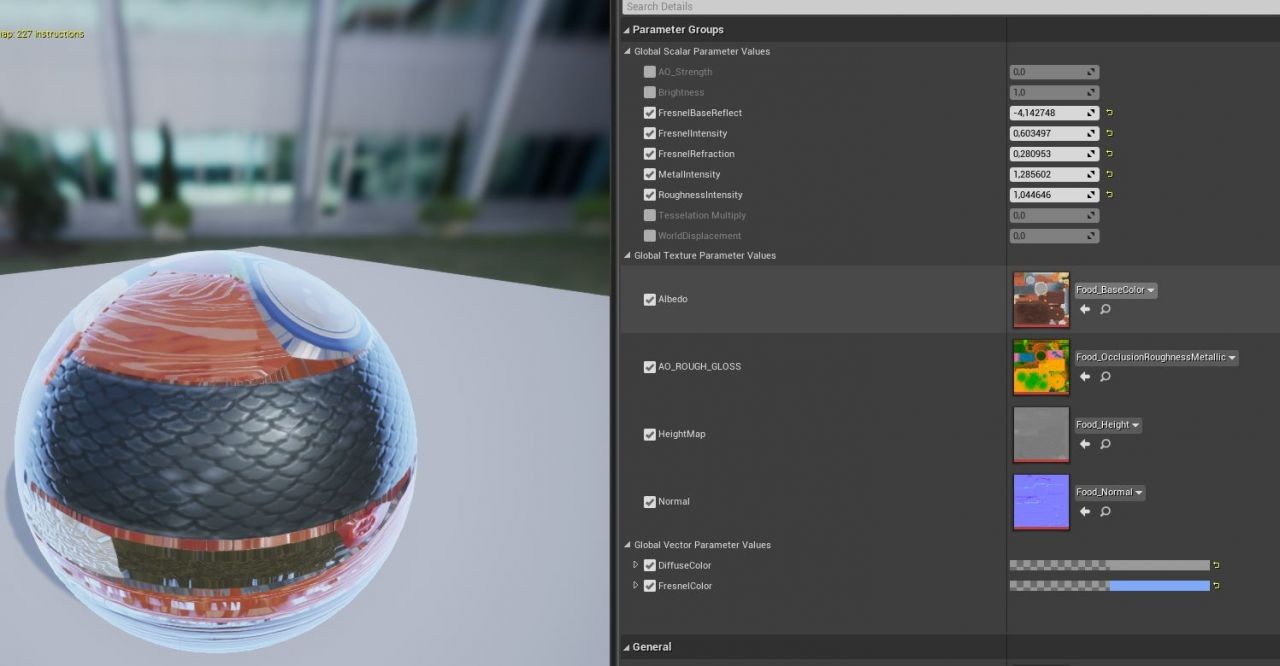The height and width of the screenshot is (666, 1280).
Task: Disable the Albedo texture parameter checkbox
Action: pyautogui.click(x=650, y=299)
